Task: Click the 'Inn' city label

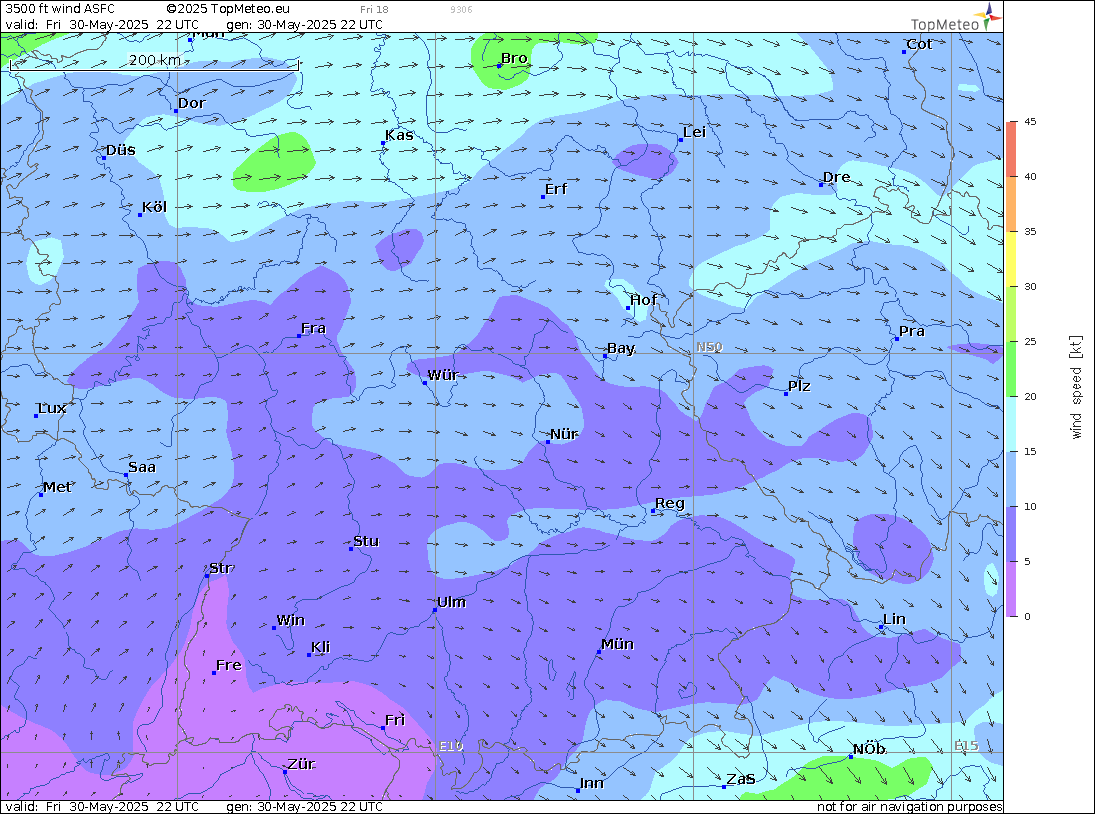Action: [591, 783]
